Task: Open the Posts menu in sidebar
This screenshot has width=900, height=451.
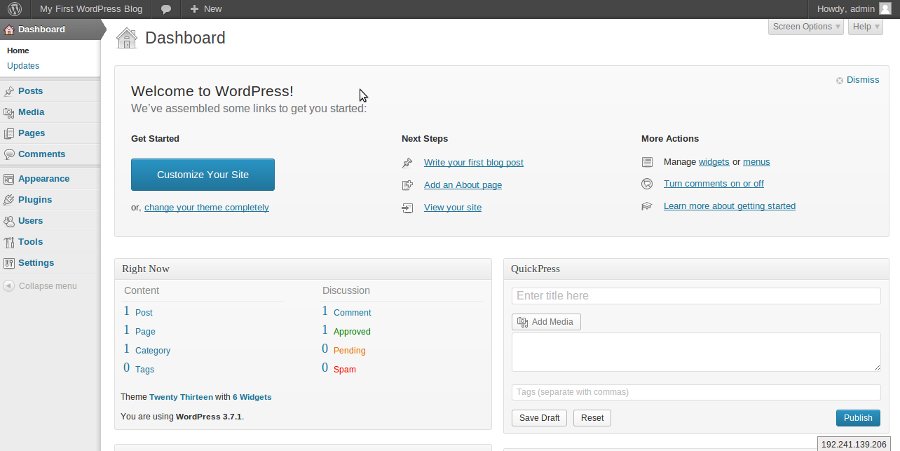Action: 30,91
